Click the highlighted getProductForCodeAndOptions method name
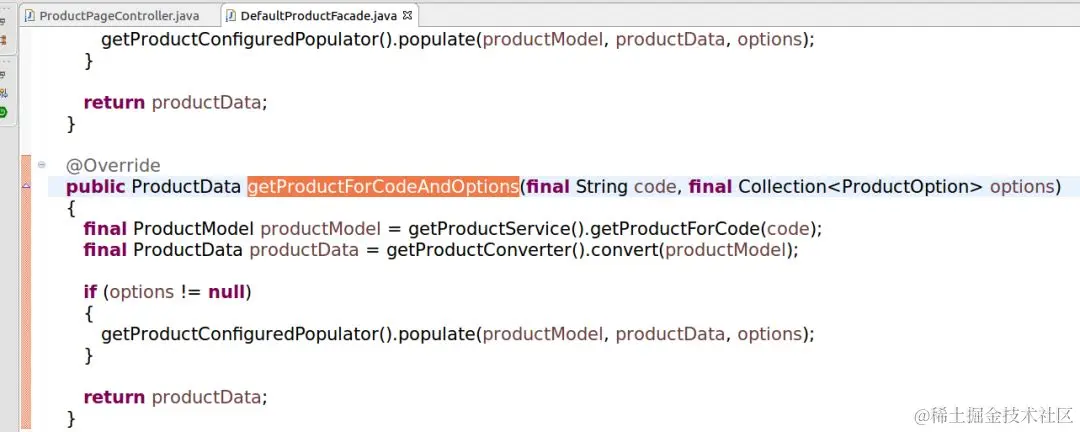Image resolution: width=1080 pixels, height=432 pixels. pos(383,187)
